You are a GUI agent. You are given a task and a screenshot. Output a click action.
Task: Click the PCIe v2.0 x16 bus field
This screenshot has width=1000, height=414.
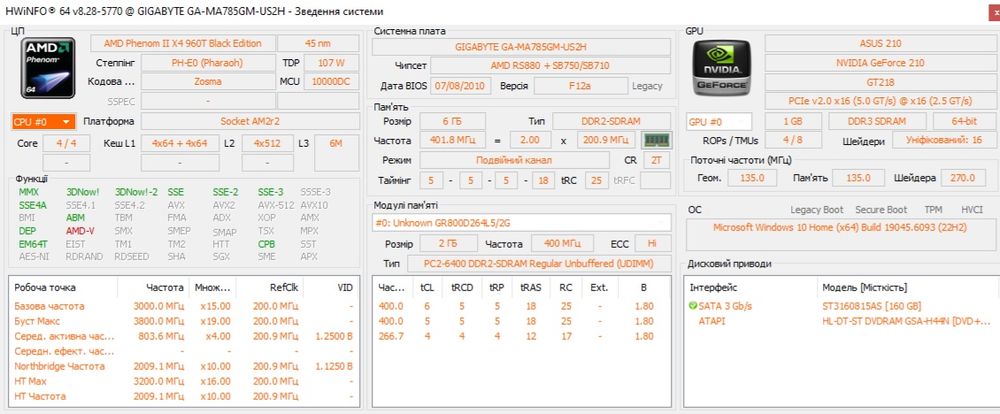tap(880, 101)
